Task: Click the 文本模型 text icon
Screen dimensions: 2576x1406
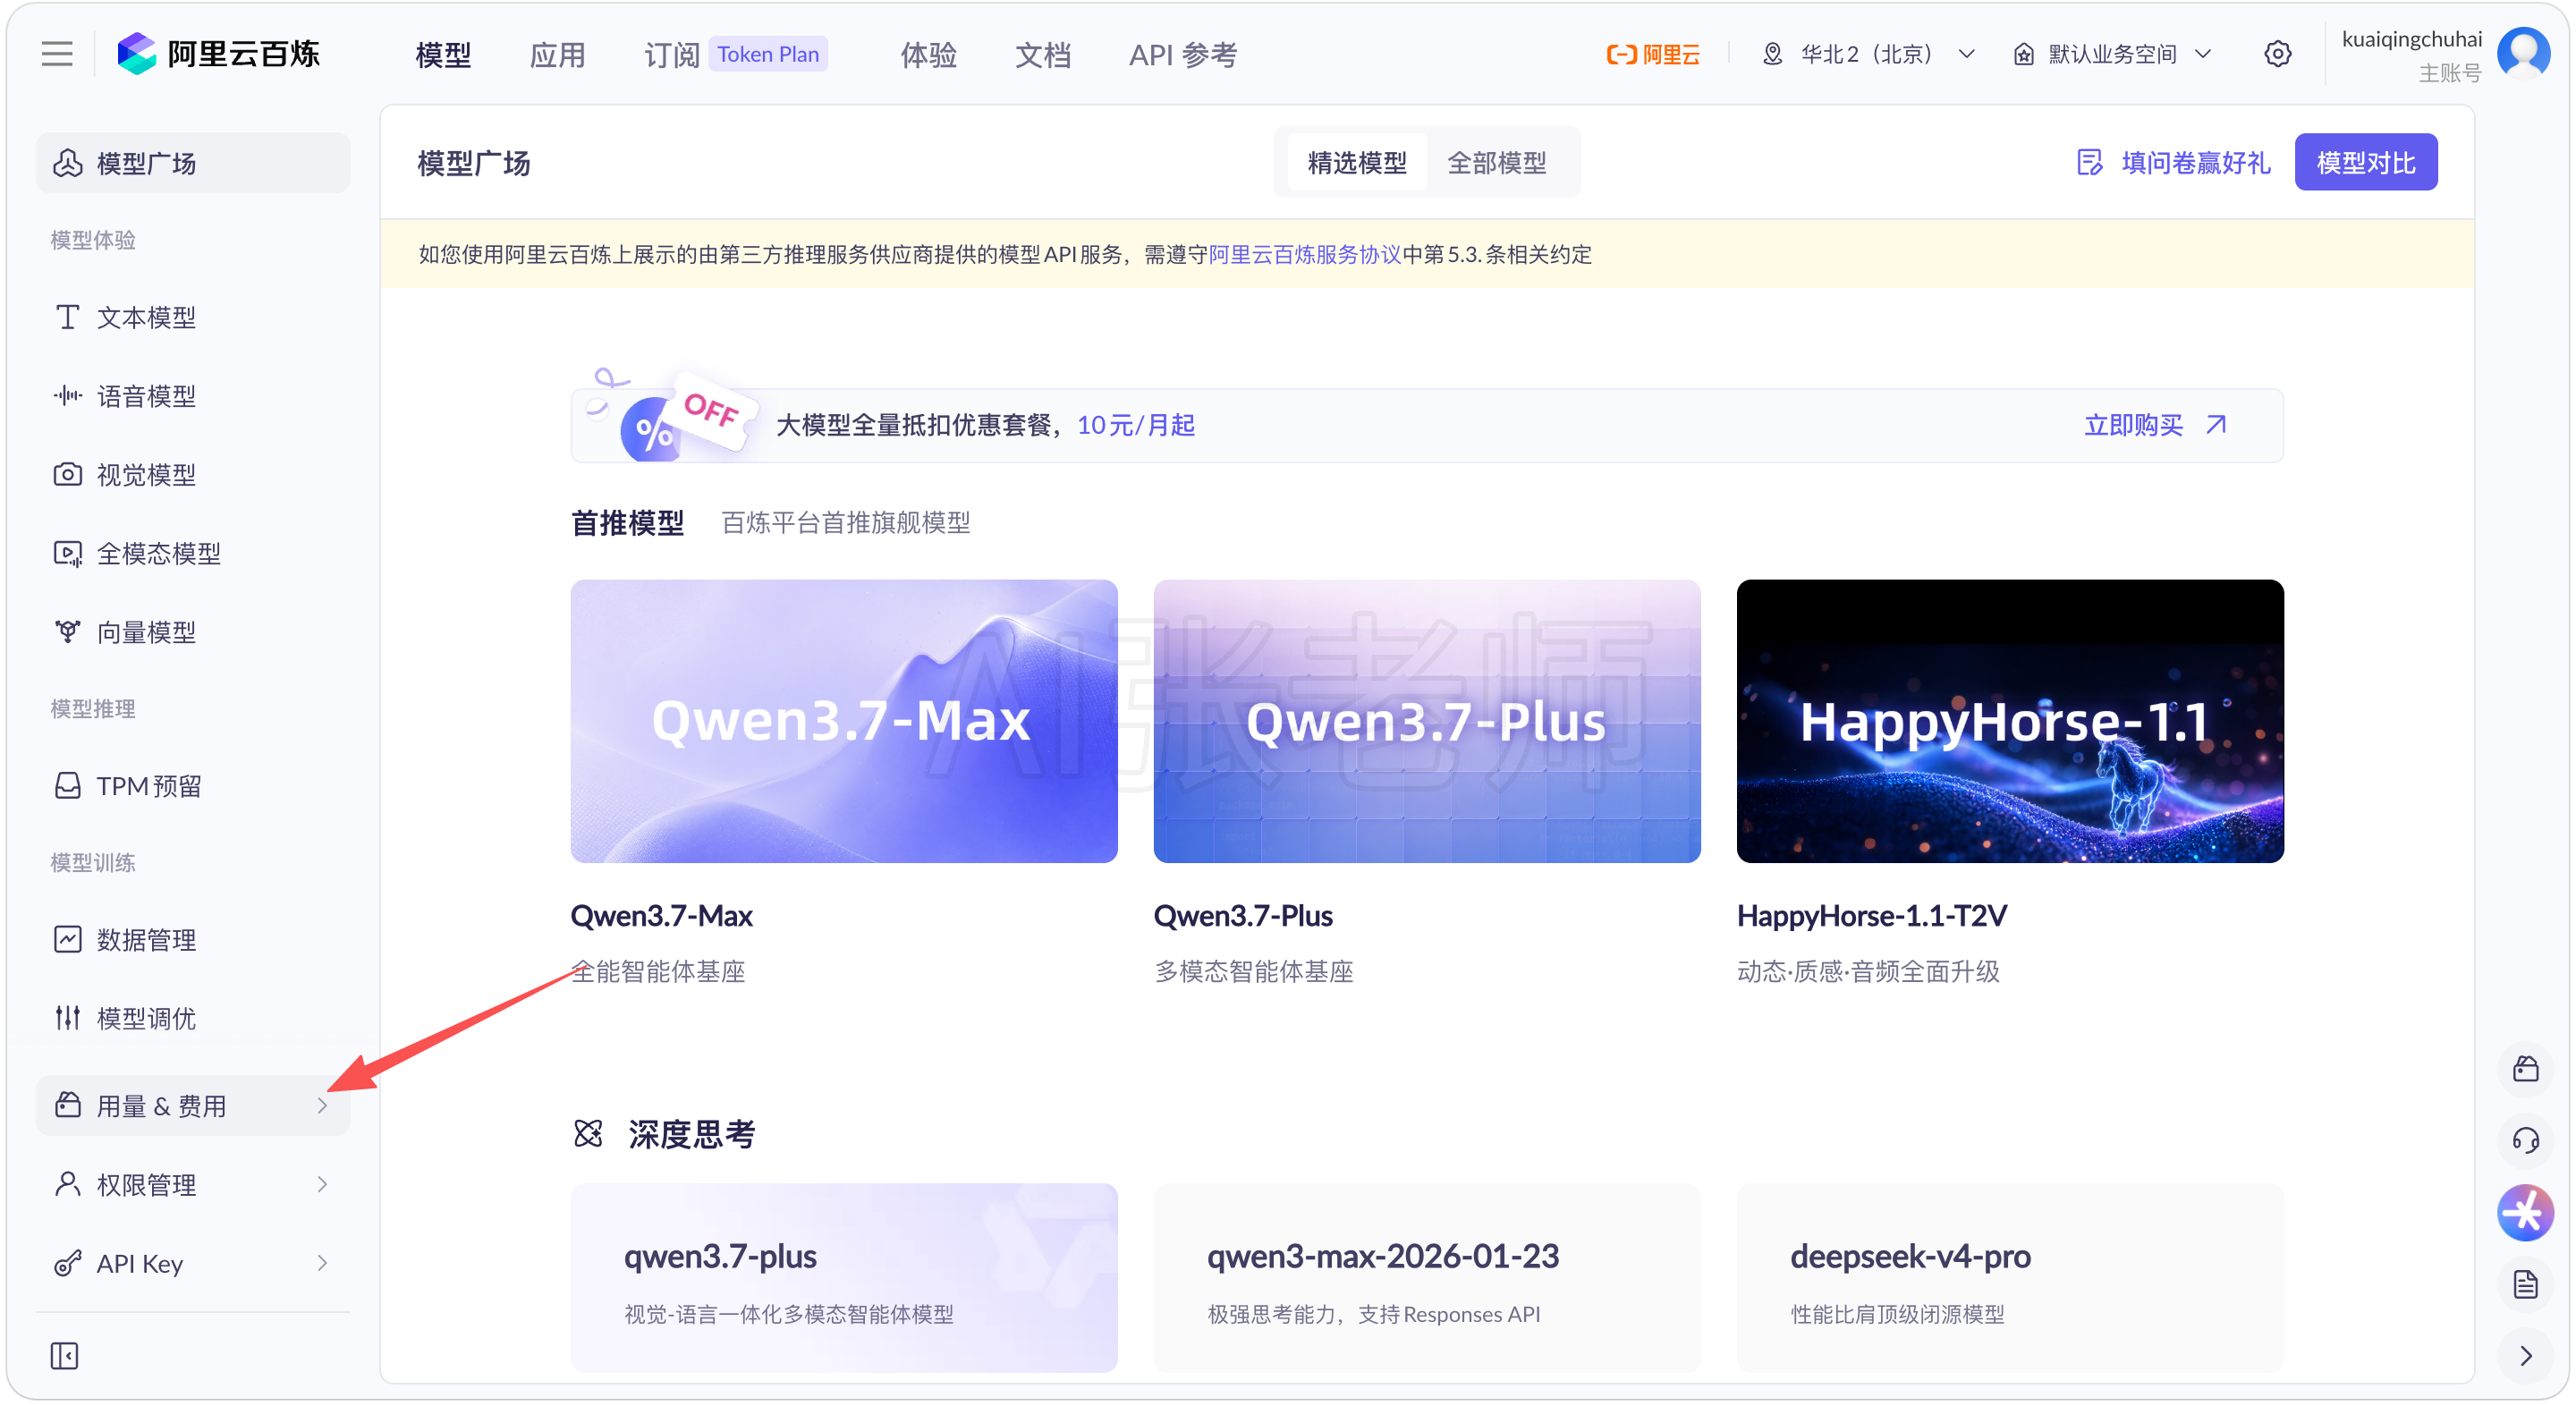Action: [x=67, y=317]
